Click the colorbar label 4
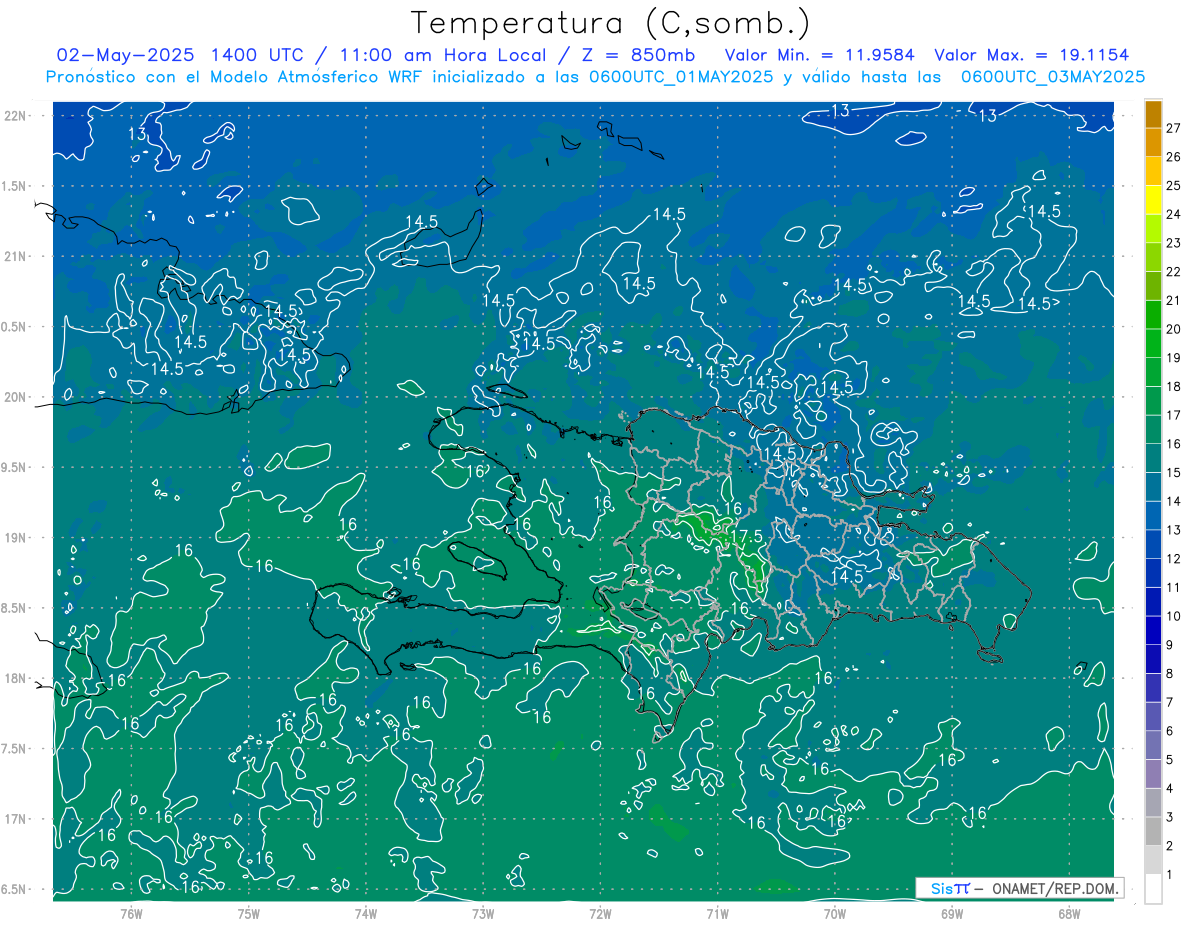Image resolution: width=1200 pixels, height=927 pixels. tap(1170, 788)
